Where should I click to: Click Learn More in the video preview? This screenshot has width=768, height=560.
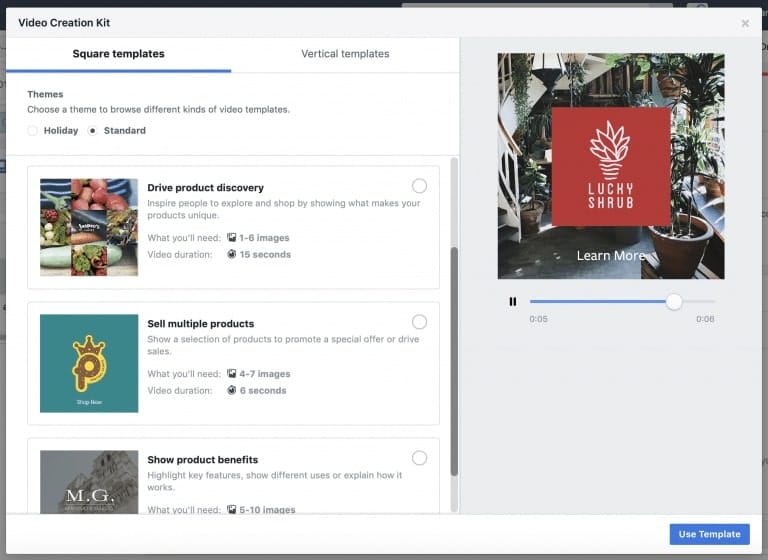pyautogui.click(x=611, y=256)
